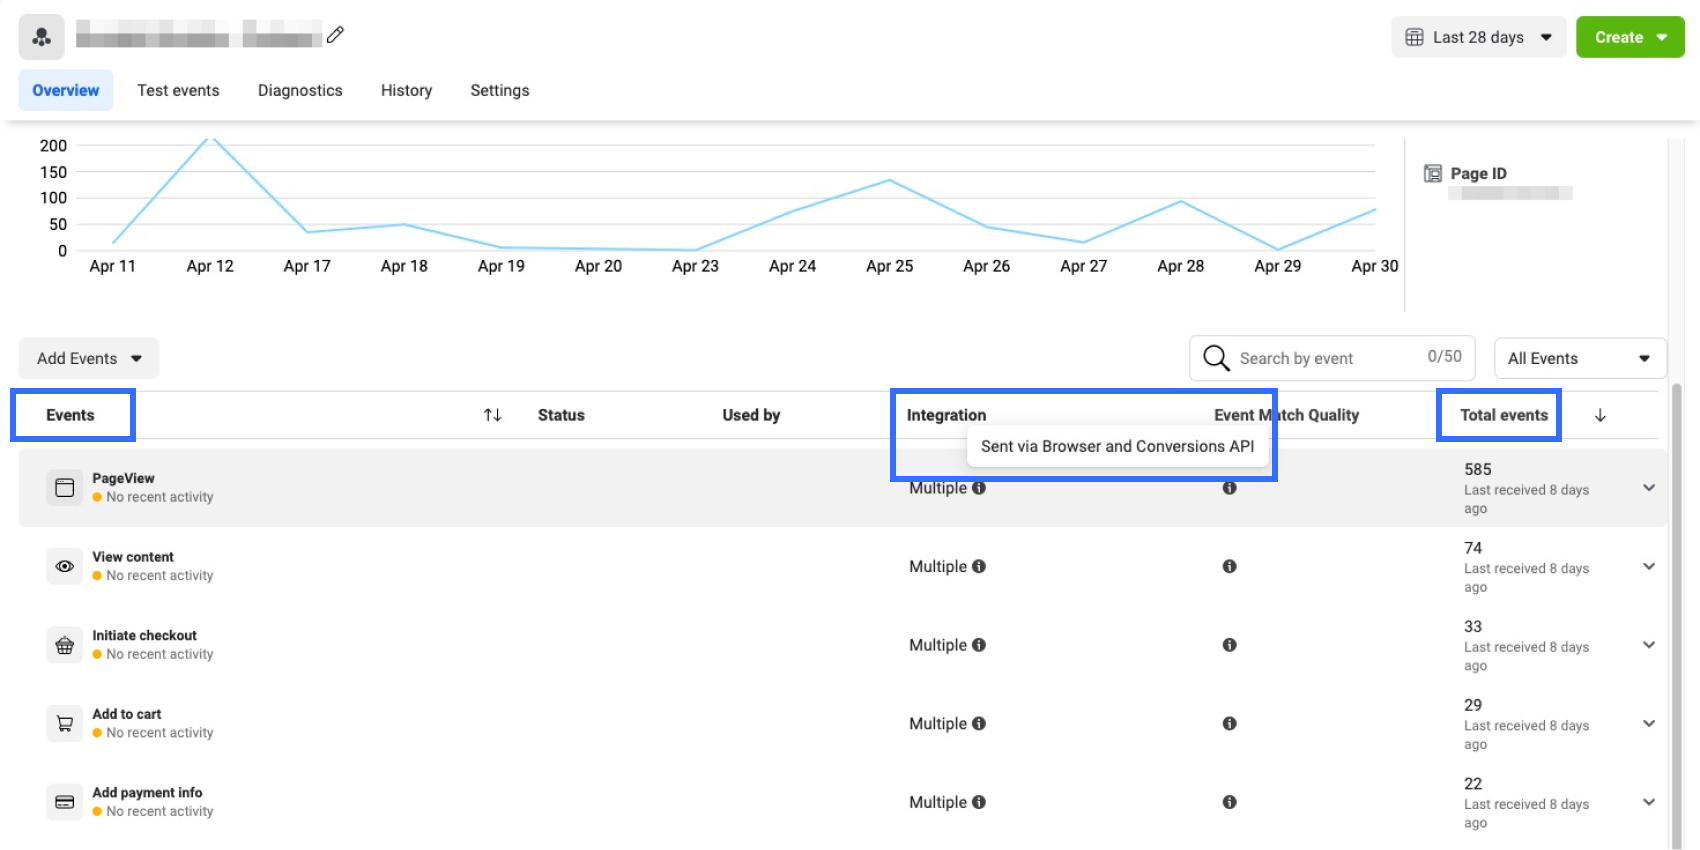Click info icon beside PageView Multiple
Image resolution: width=1700 pixels, height=850 pixels.
(979, 489)
